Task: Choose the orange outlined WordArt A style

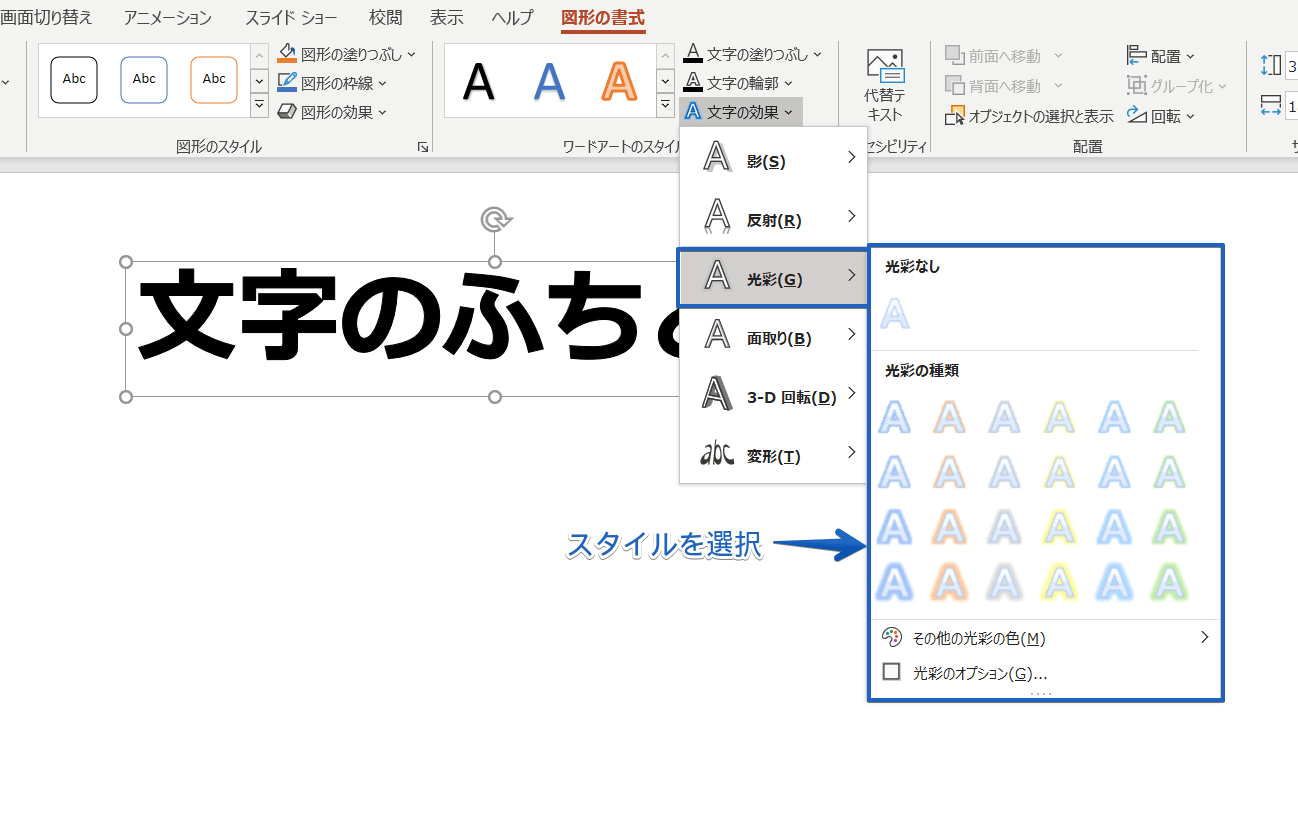Action: (619, 81)
